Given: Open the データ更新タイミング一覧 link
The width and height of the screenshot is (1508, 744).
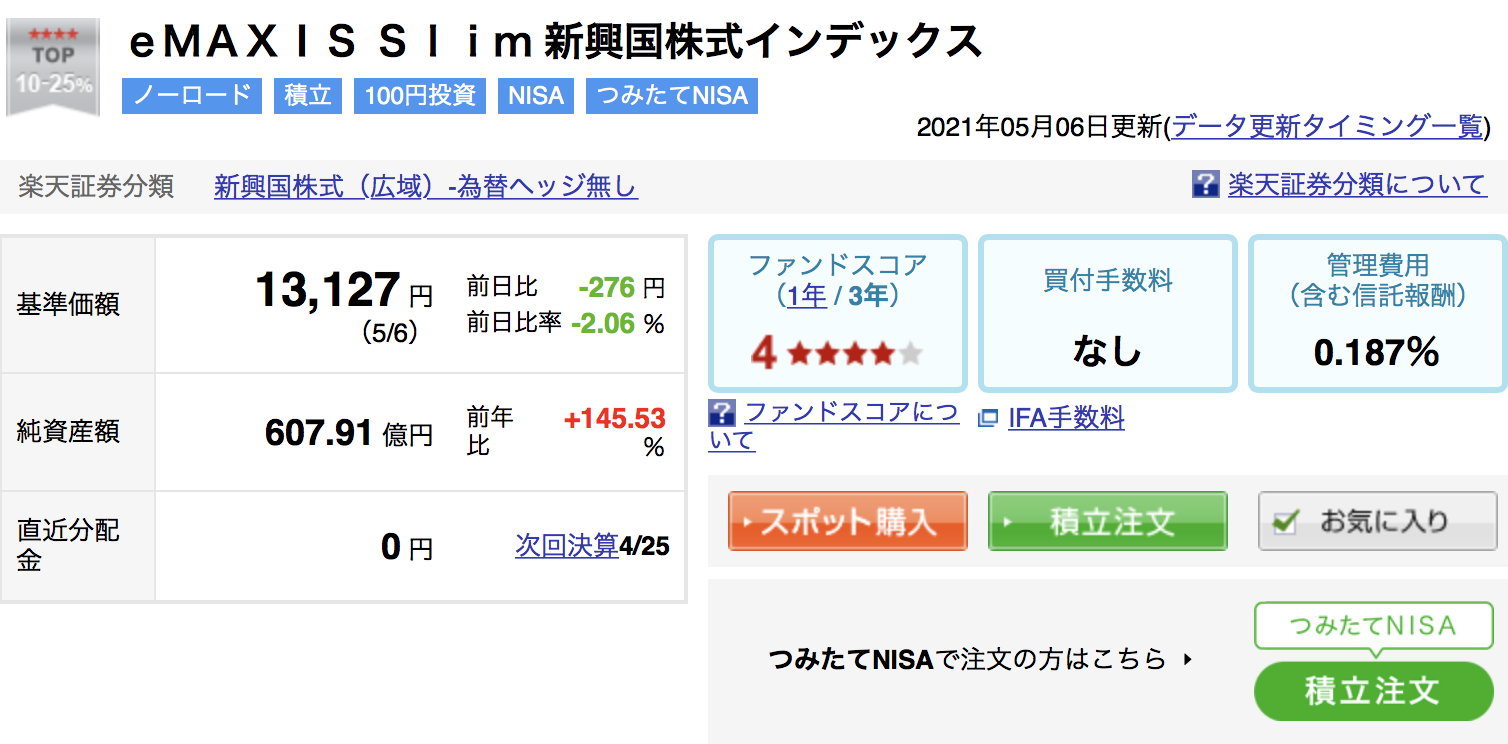Looking at the screenshot, I should pyautogui.click(x=1326, y=126).
